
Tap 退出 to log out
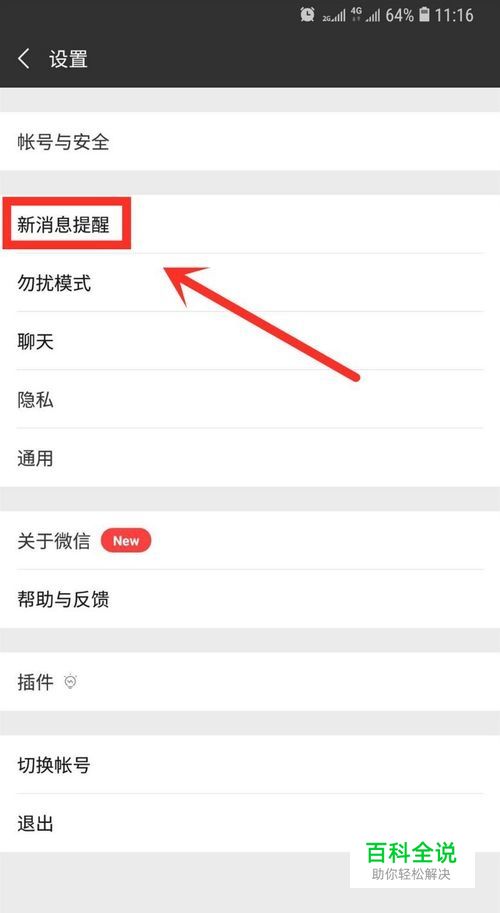(x=250, y=823)
